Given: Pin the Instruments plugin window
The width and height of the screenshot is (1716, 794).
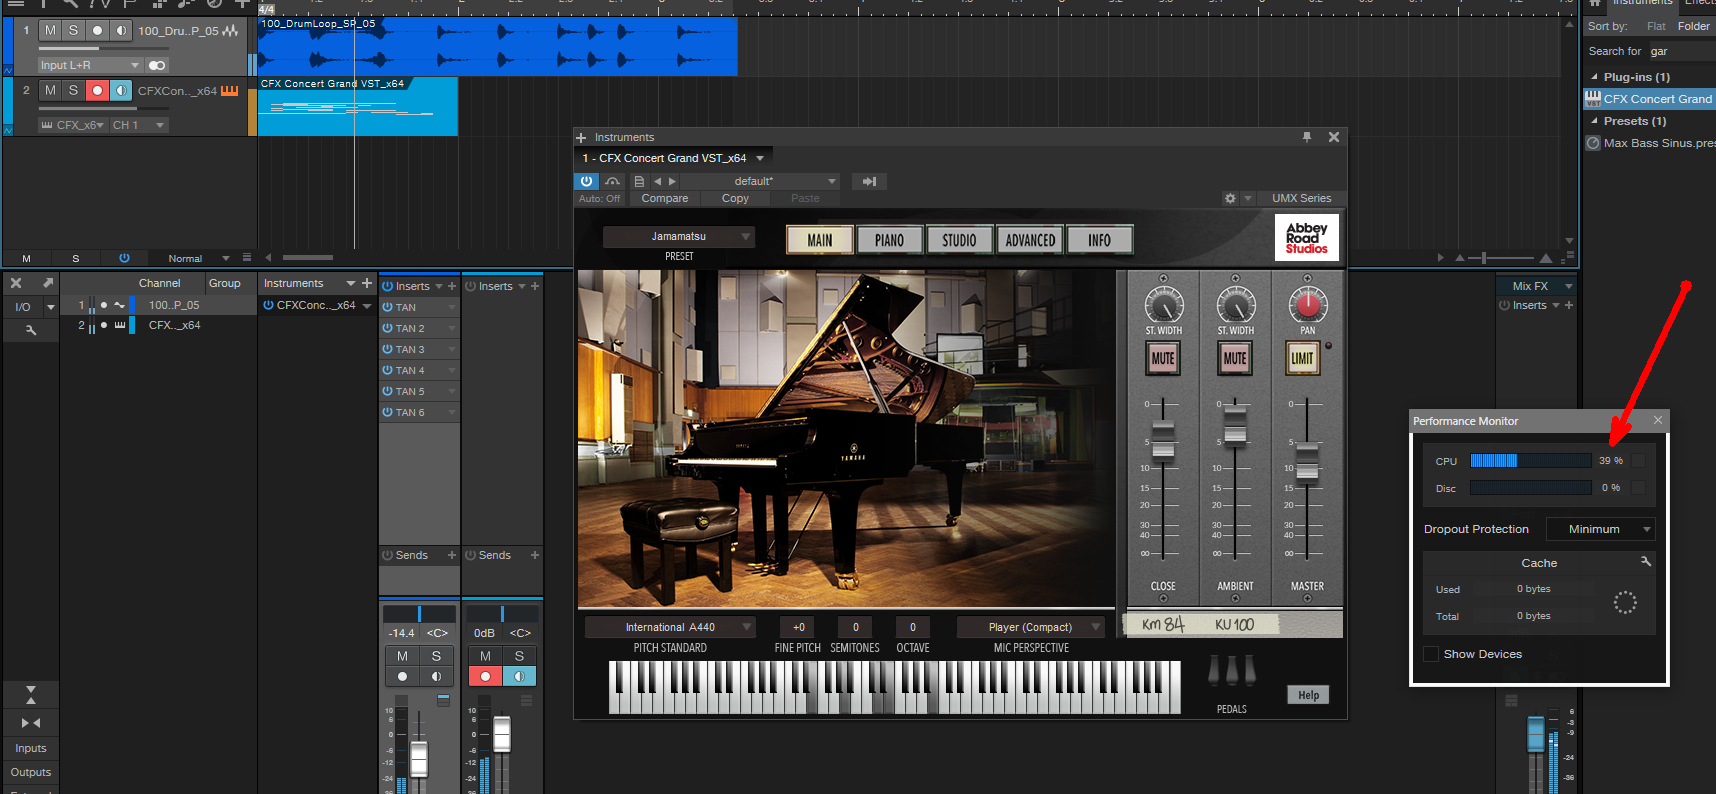Looking at the screenshot, I should click(1307, 137).
